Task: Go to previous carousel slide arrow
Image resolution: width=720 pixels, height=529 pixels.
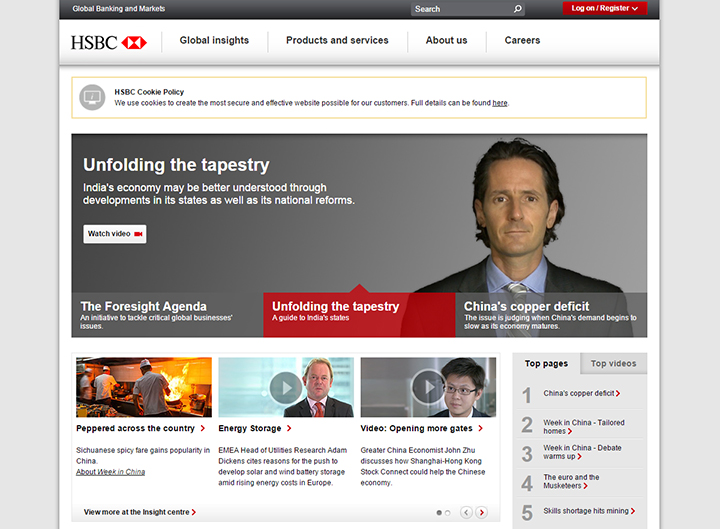Action: click(466, 512)
